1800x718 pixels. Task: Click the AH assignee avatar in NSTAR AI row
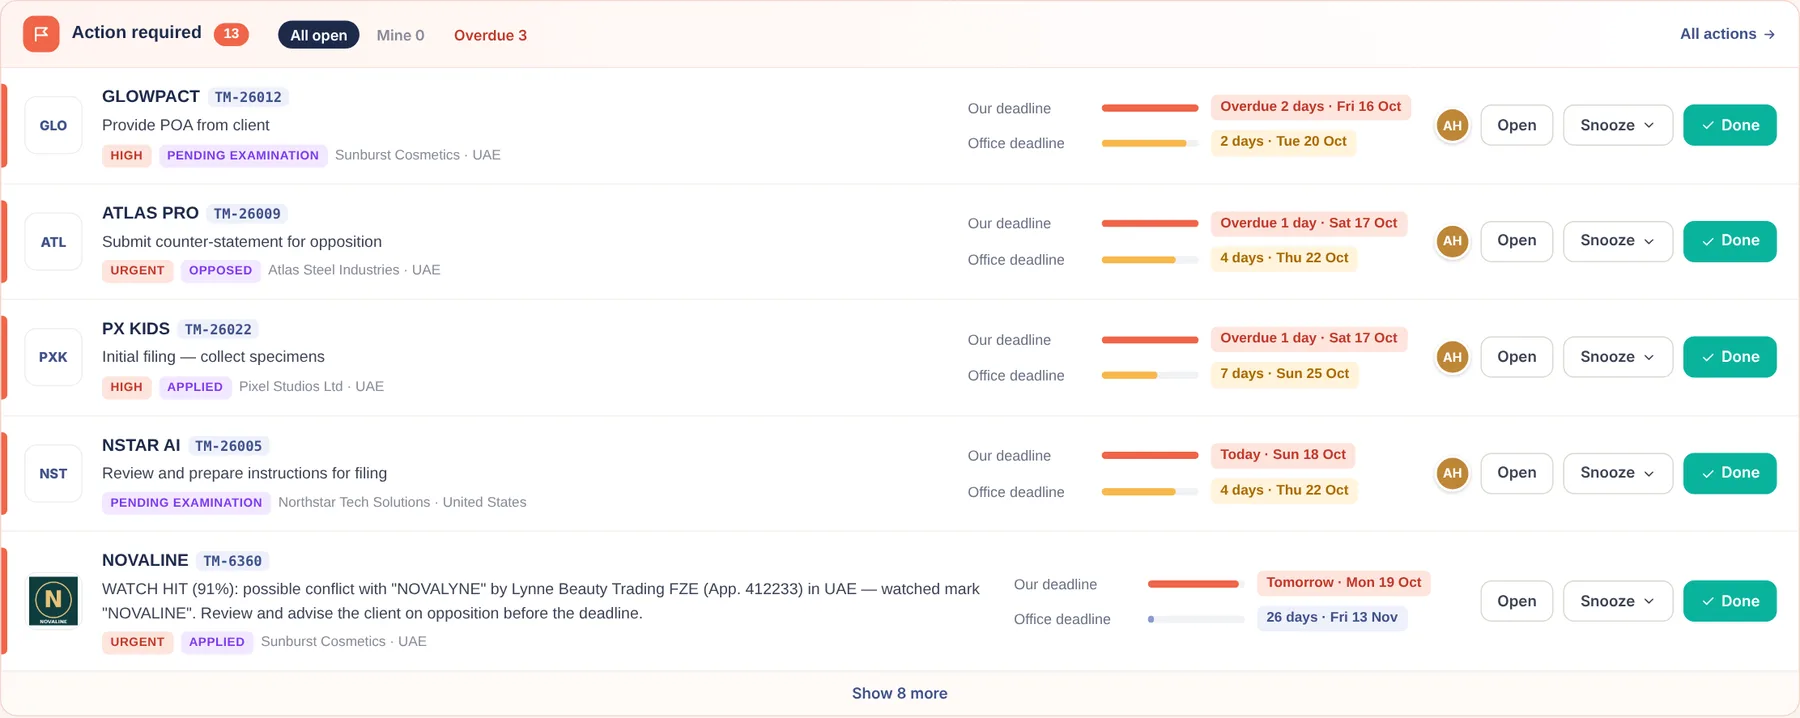click(x=1452, y=473)
